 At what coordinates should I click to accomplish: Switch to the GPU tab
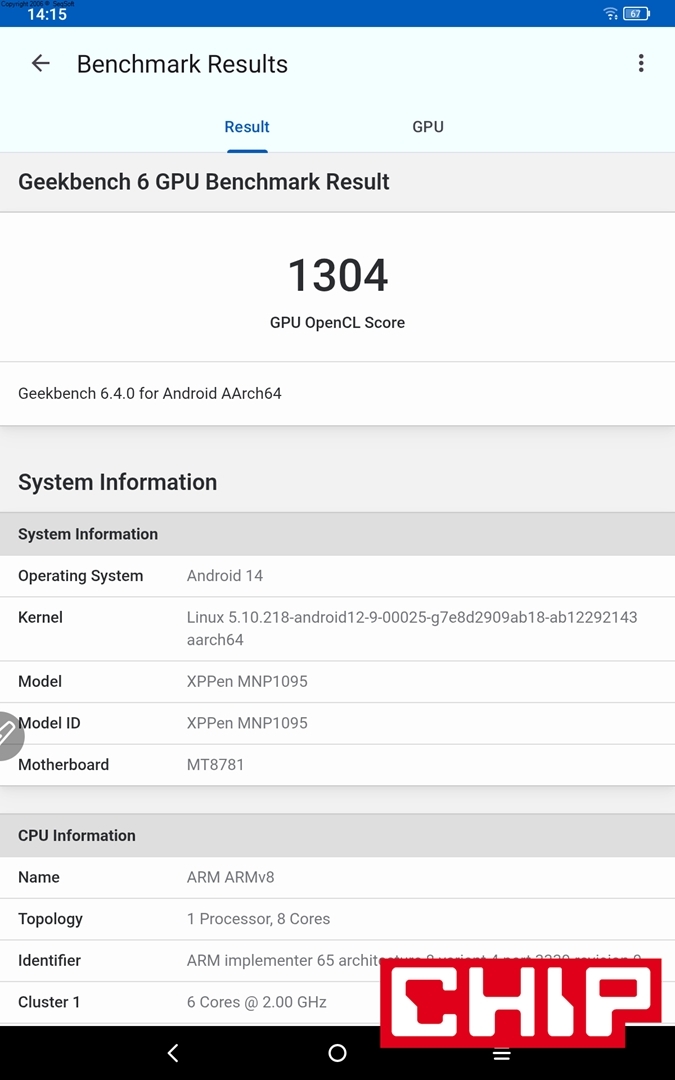pos(427,127)
